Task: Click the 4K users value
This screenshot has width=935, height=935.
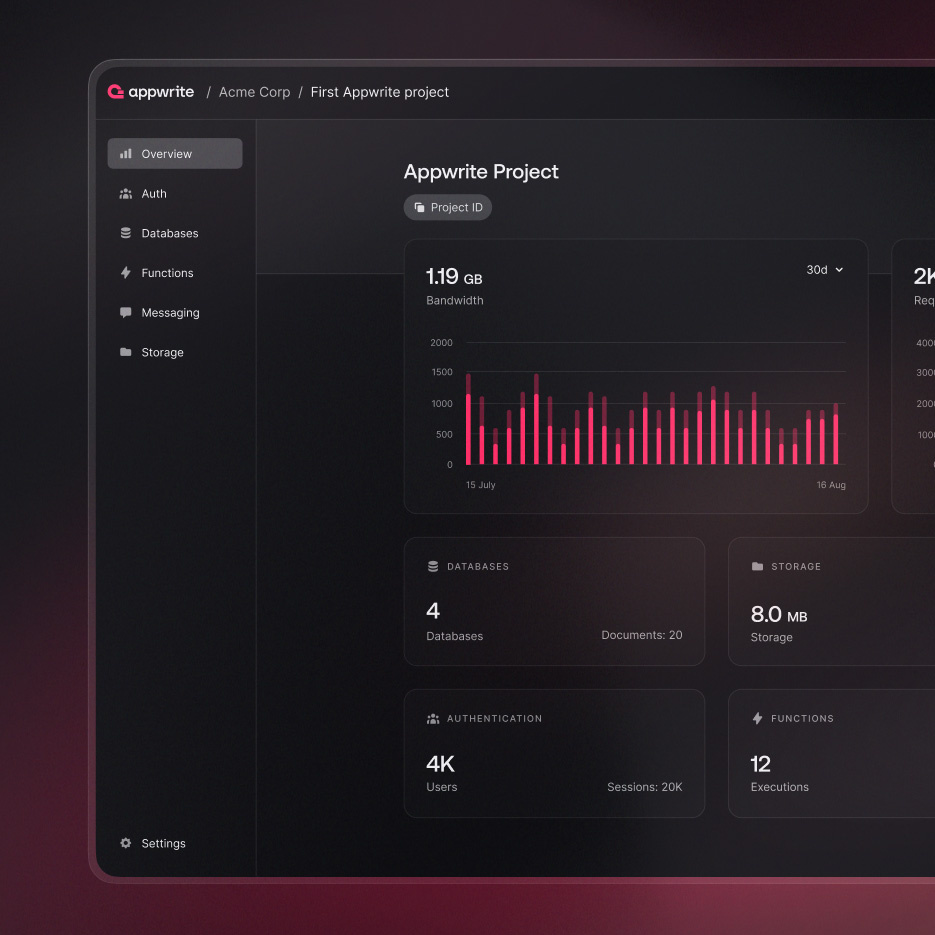Action: pyautogui.click(x=441, y=764)
